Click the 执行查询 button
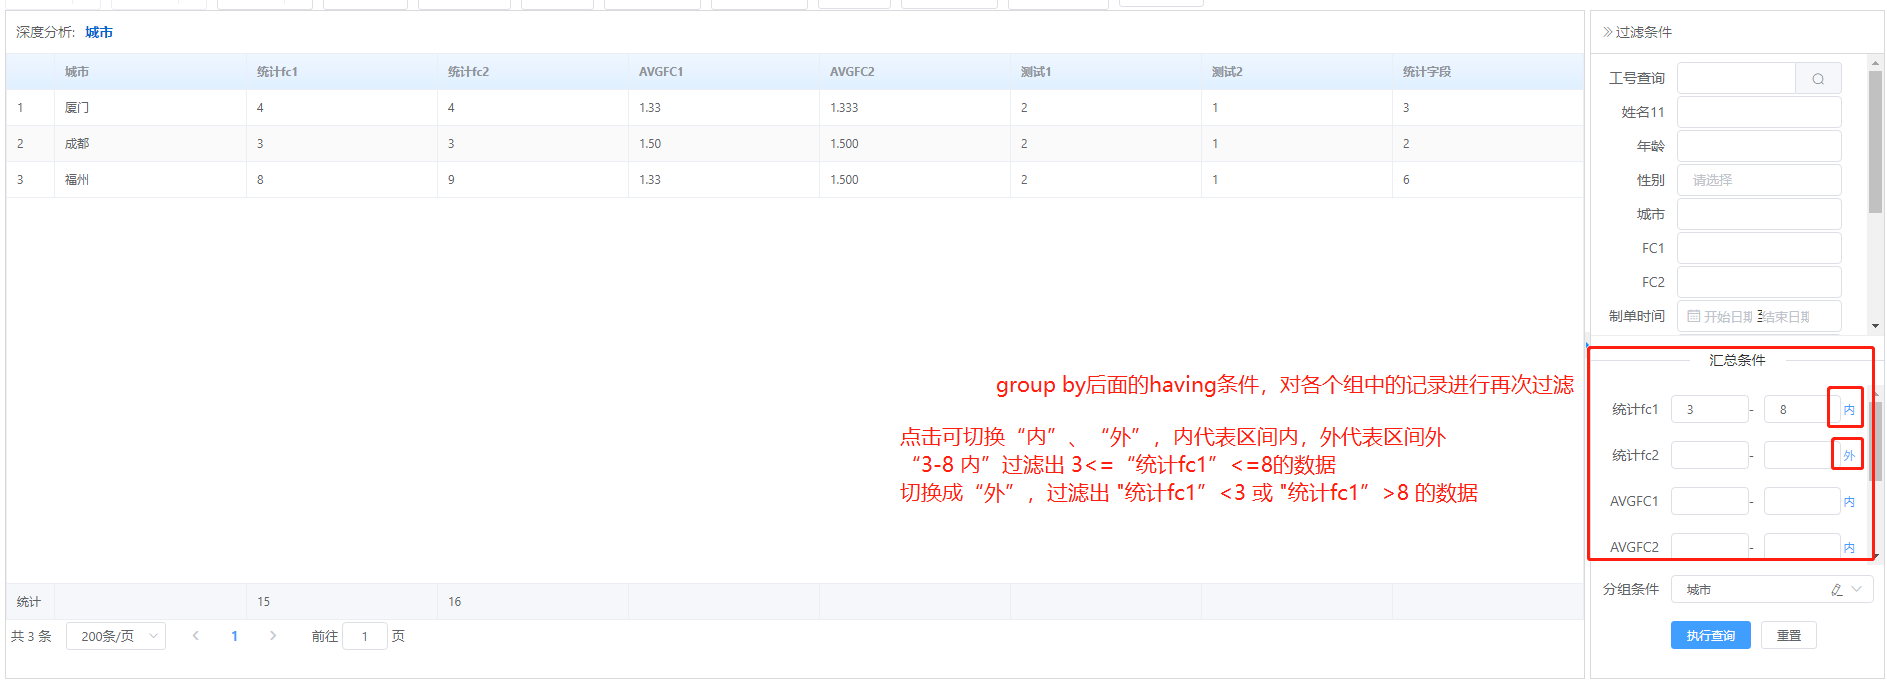1887x692 pixels. coord(1710,636)
